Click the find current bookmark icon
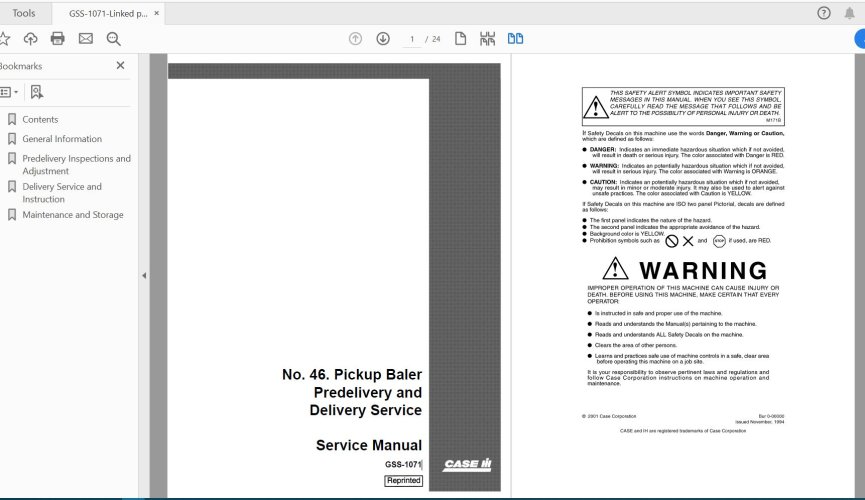Image resolution: width=865 pixels, height=500 pixels. point(37,92)
